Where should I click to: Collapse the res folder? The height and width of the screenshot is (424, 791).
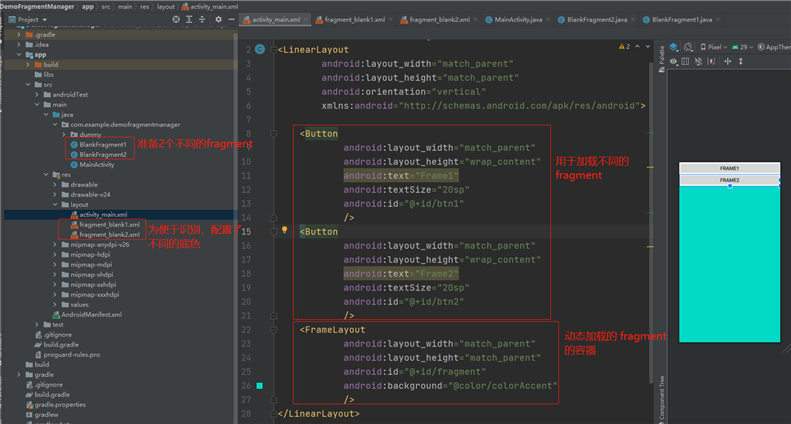[46, 175]
